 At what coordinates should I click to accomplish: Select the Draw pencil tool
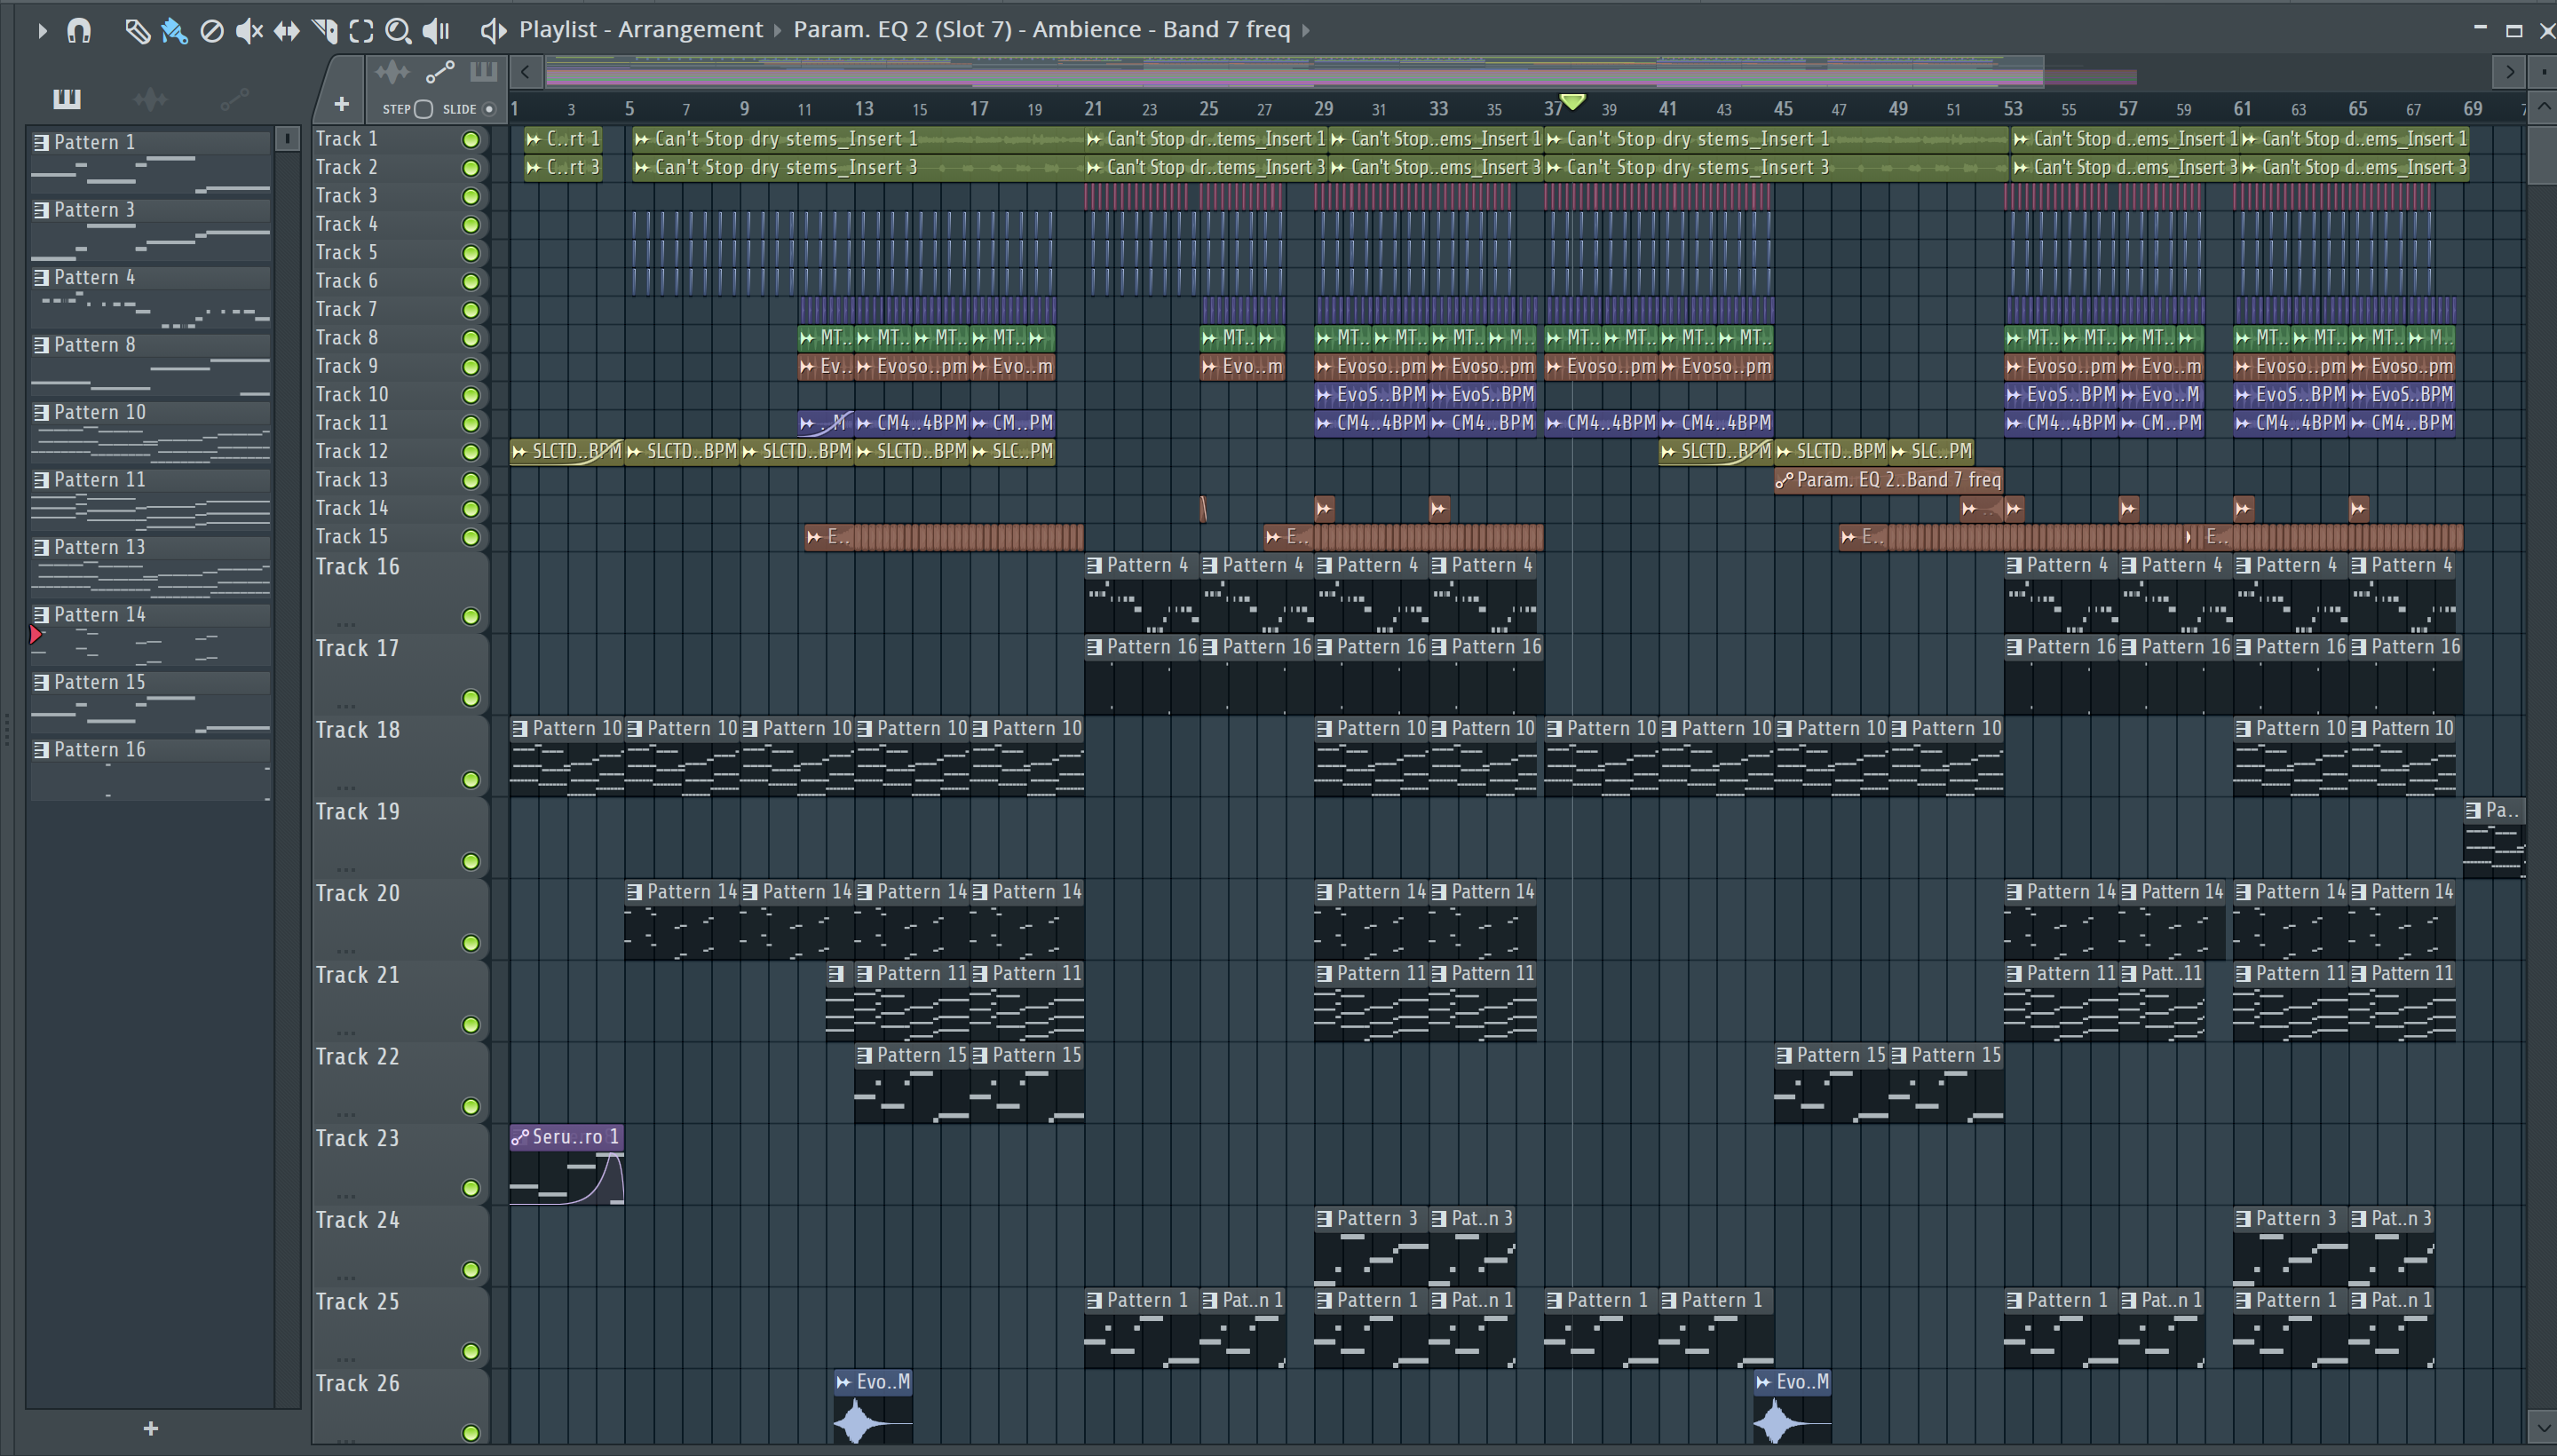tap(137, 31)
